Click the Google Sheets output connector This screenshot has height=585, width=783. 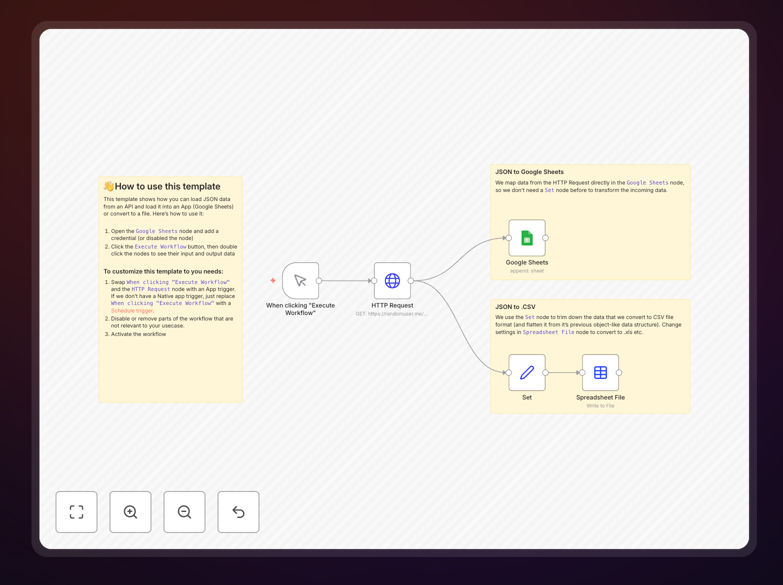tap(545, 238)
